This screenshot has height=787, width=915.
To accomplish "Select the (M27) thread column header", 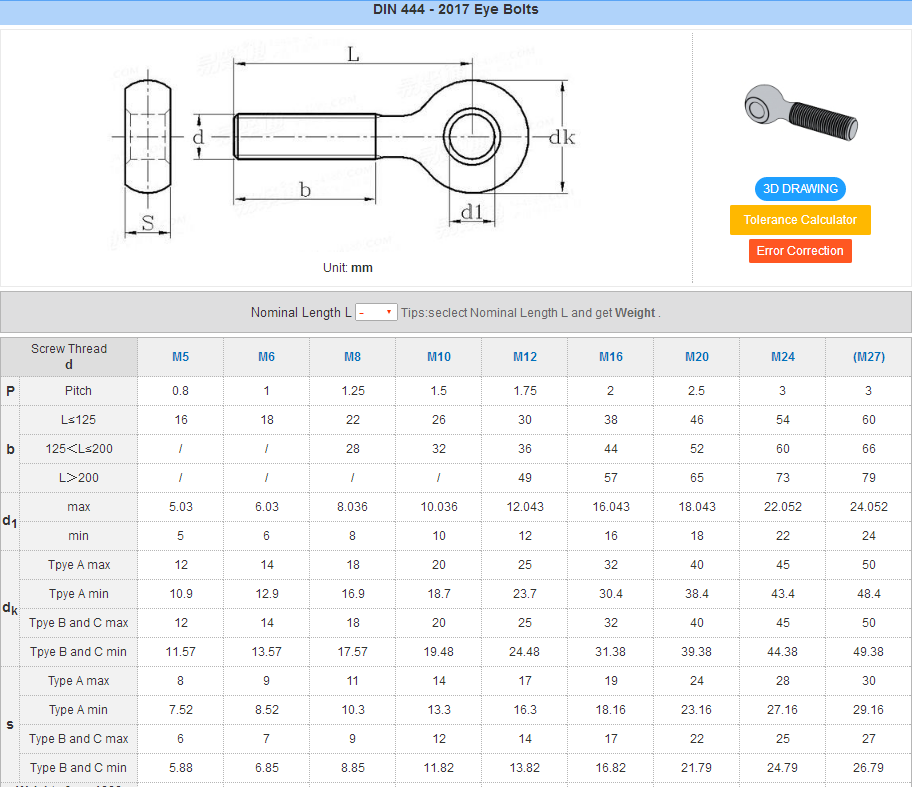I will 869,356.
